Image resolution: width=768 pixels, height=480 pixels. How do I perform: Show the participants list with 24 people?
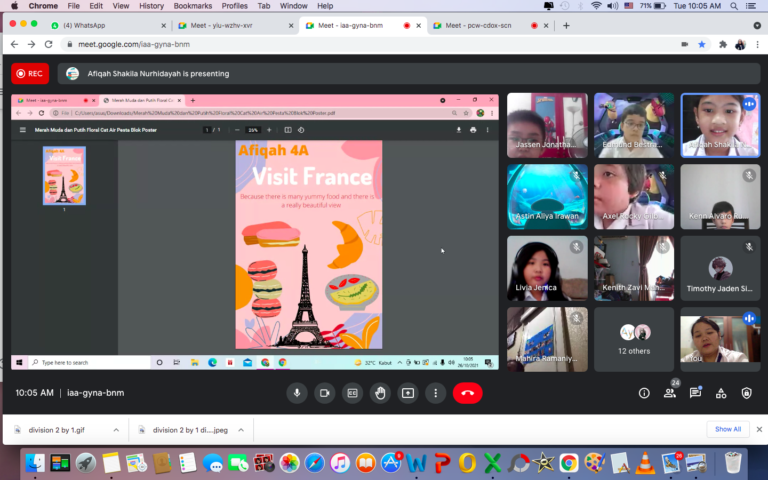670,393
